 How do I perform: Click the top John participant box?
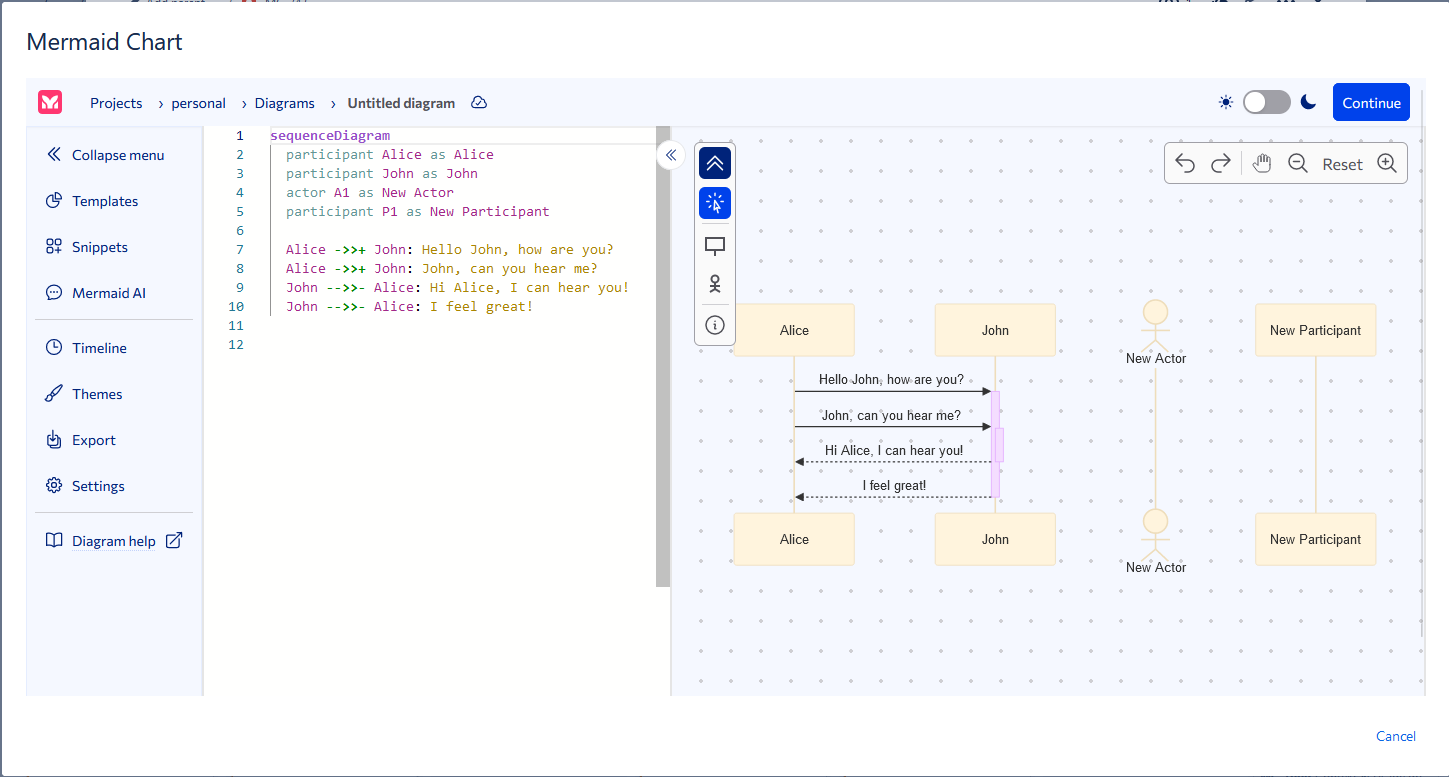coord(995,330)
